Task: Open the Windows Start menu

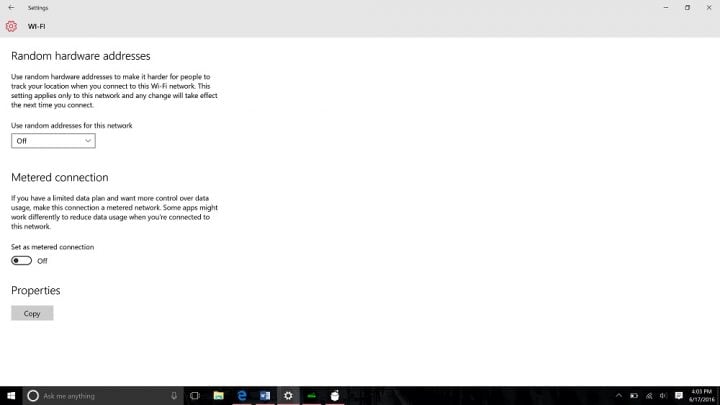Action: point(11,396)
